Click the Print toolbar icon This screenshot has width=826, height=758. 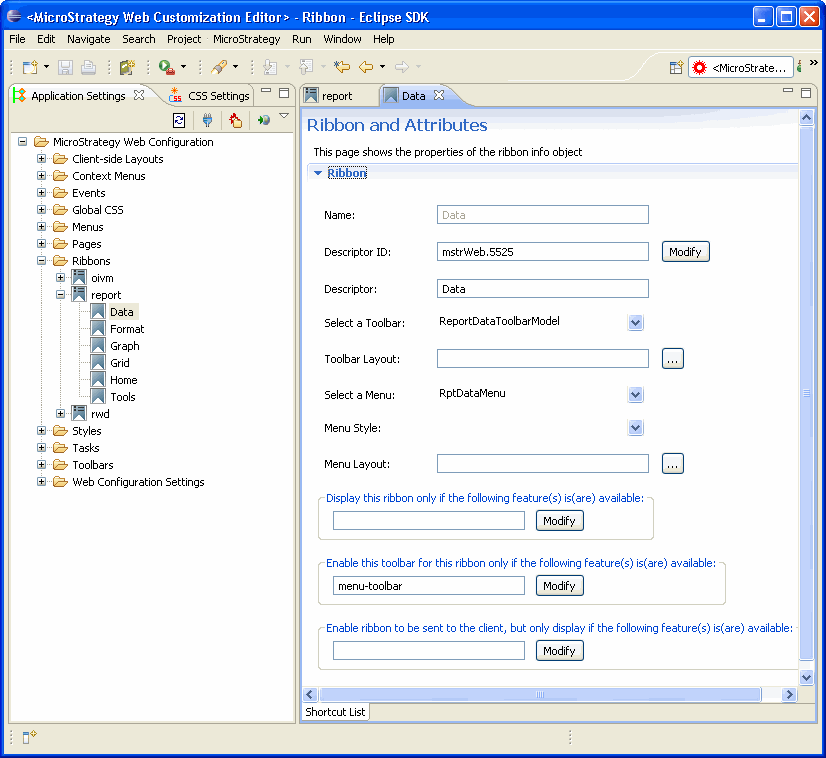tap(88, 67)
